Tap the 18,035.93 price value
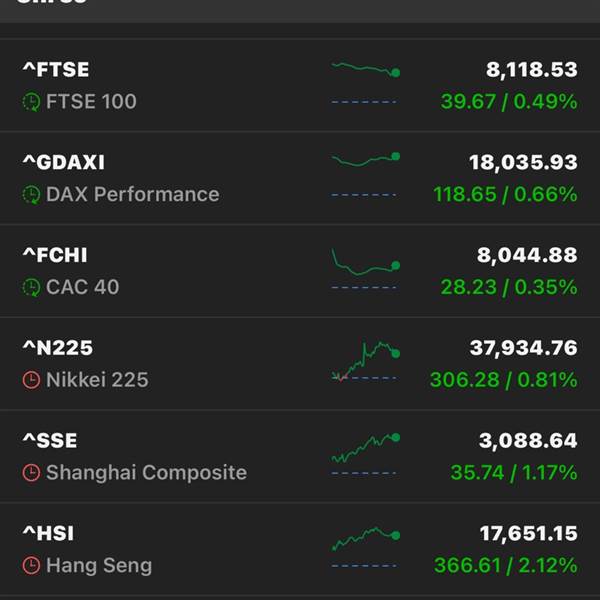600x600 pixels. 523,162
